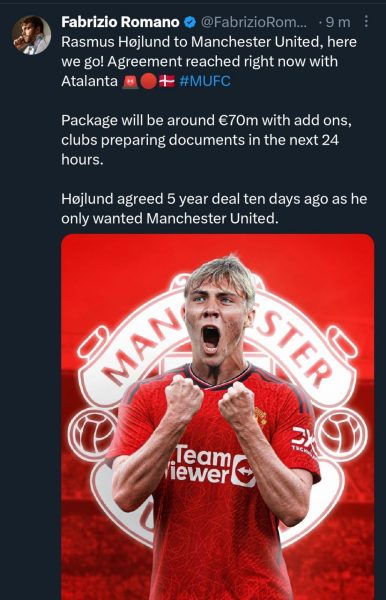The height and width of the screenshot is (600, 386).
Task: Click the '5 year deal' paragraph
Action: [214, 209]
